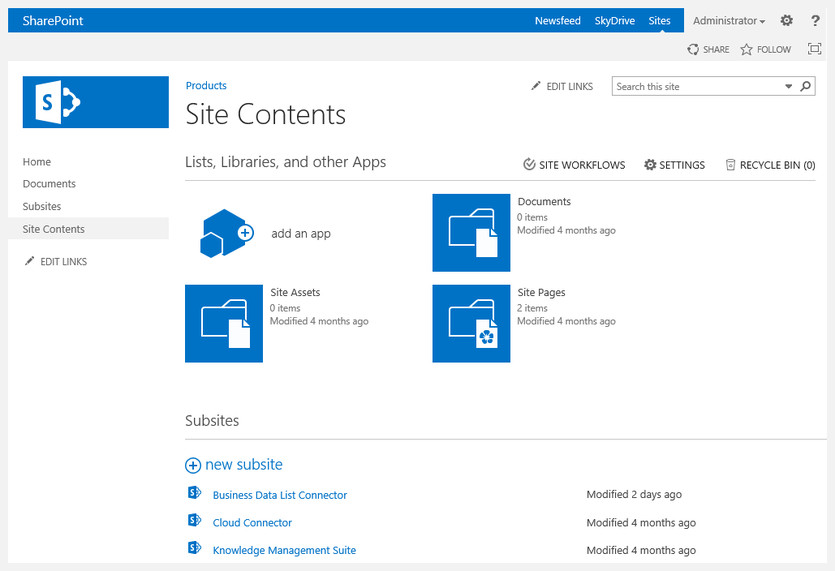Click '2 items' under Site Pages
835x571 pixels.
[532, 308]
